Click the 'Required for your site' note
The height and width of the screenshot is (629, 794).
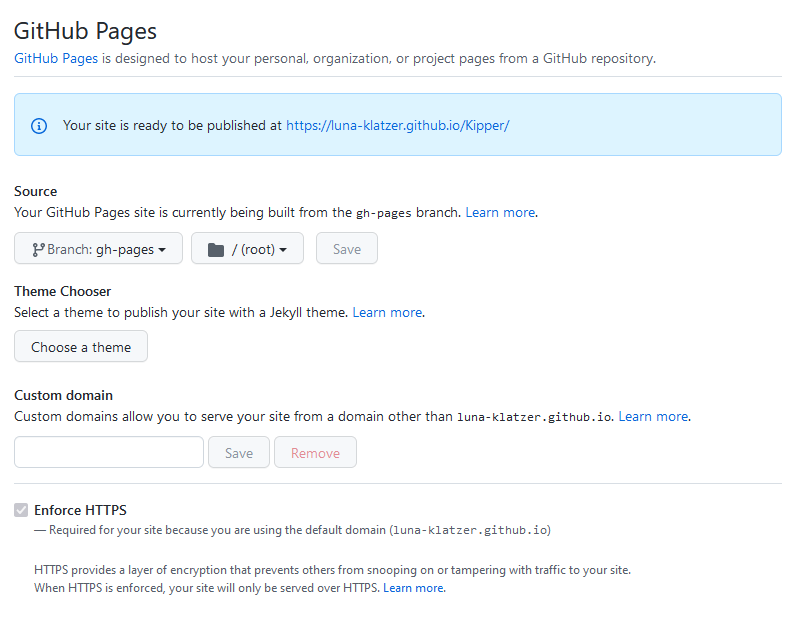pos(292,530)
